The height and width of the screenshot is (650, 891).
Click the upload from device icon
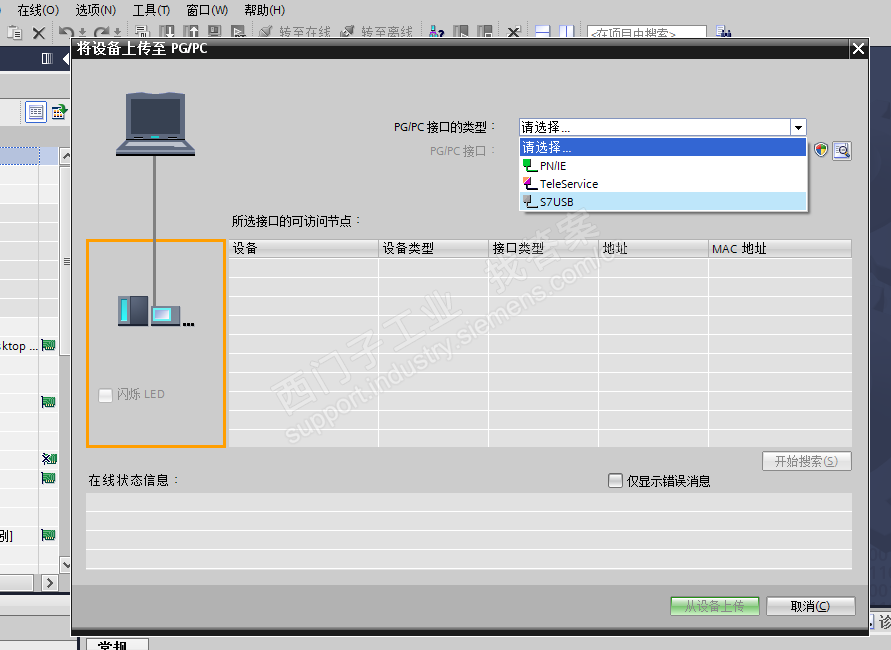pos(191,32)
